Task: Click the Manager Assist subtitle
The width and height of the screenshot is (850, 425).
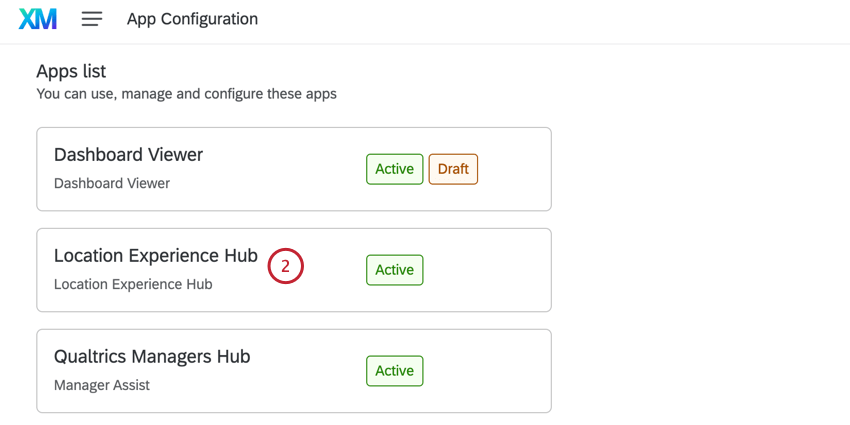Action: [x=102, y=385]
